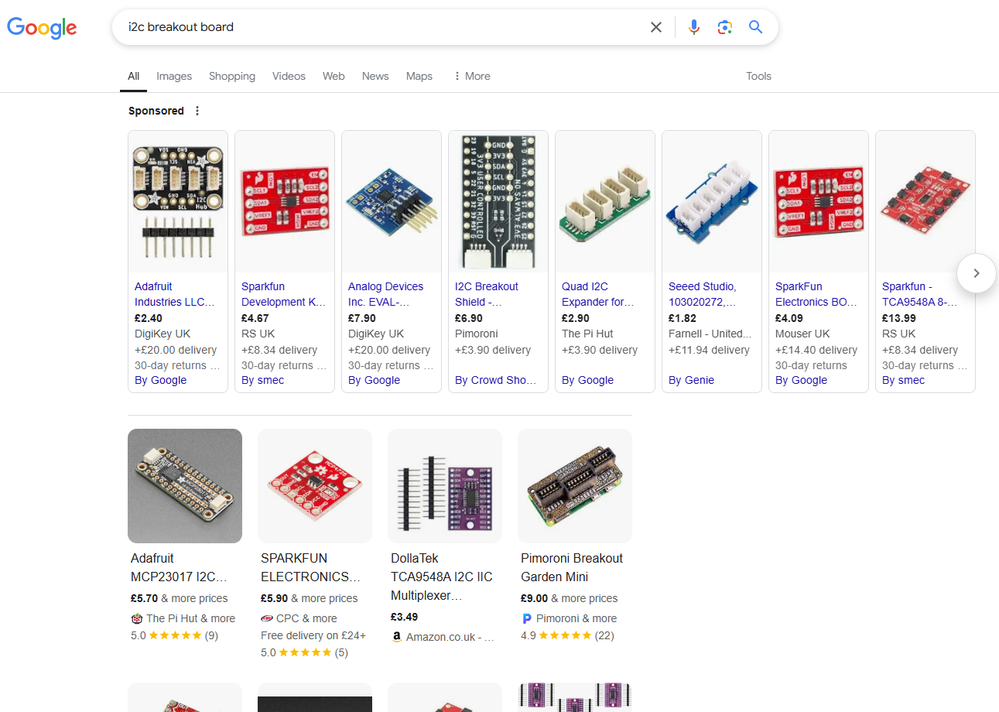This screenshot has height=712, width=999.
Task: View the Analog Devices blue board image
Action: click(391, 202)
